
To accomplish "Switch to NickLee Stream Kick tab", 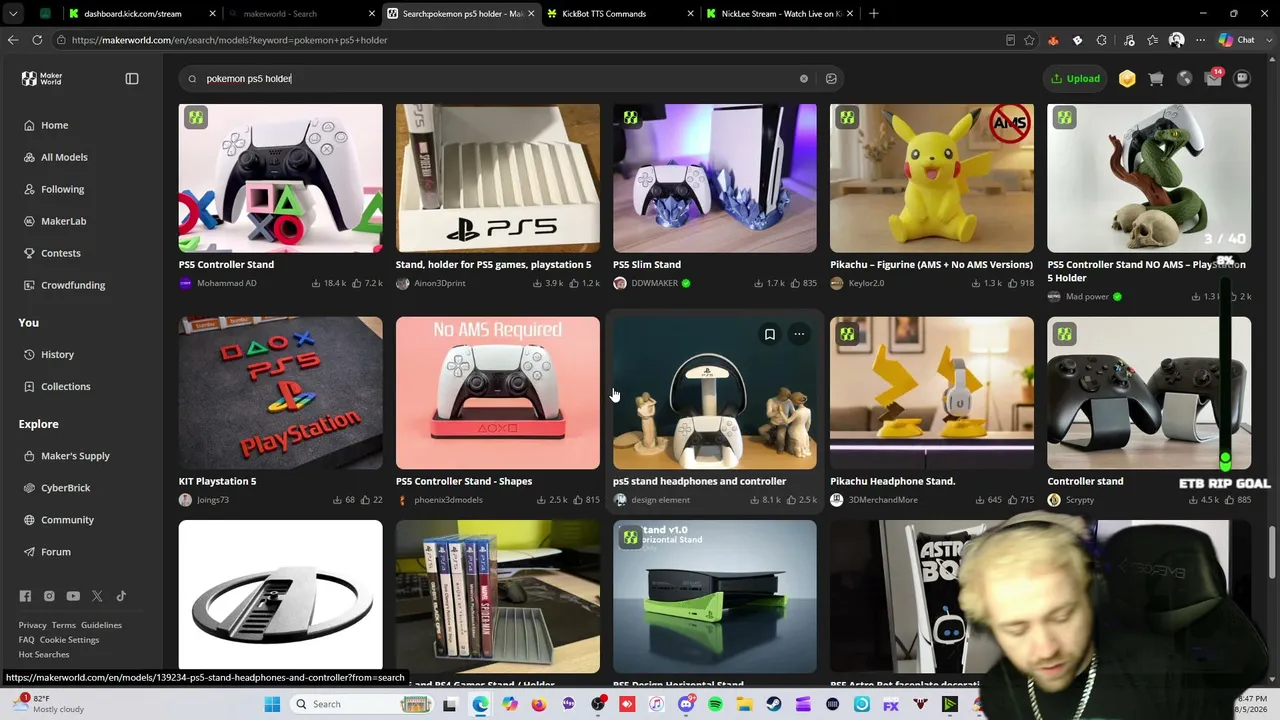I will [x=780, y=14].
